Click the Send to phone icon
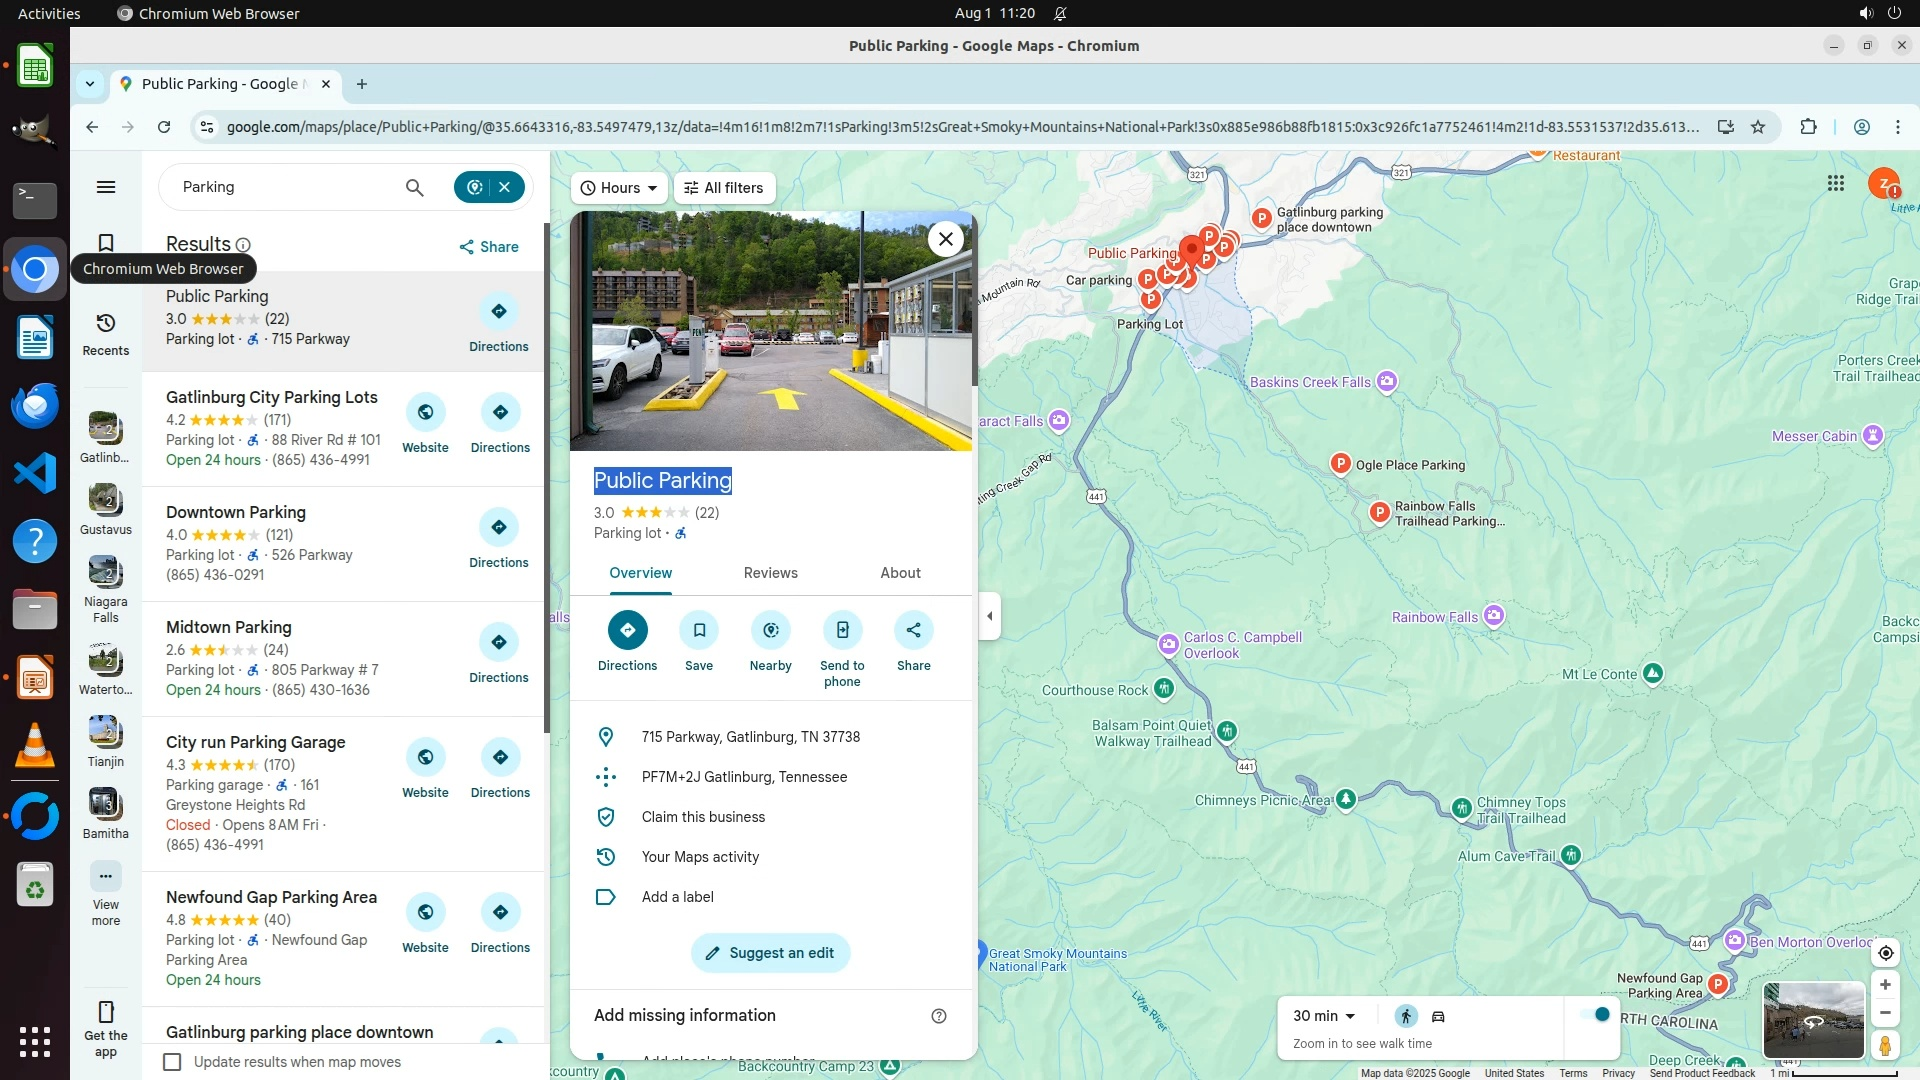The image size is (1920, 1080). 842,630
